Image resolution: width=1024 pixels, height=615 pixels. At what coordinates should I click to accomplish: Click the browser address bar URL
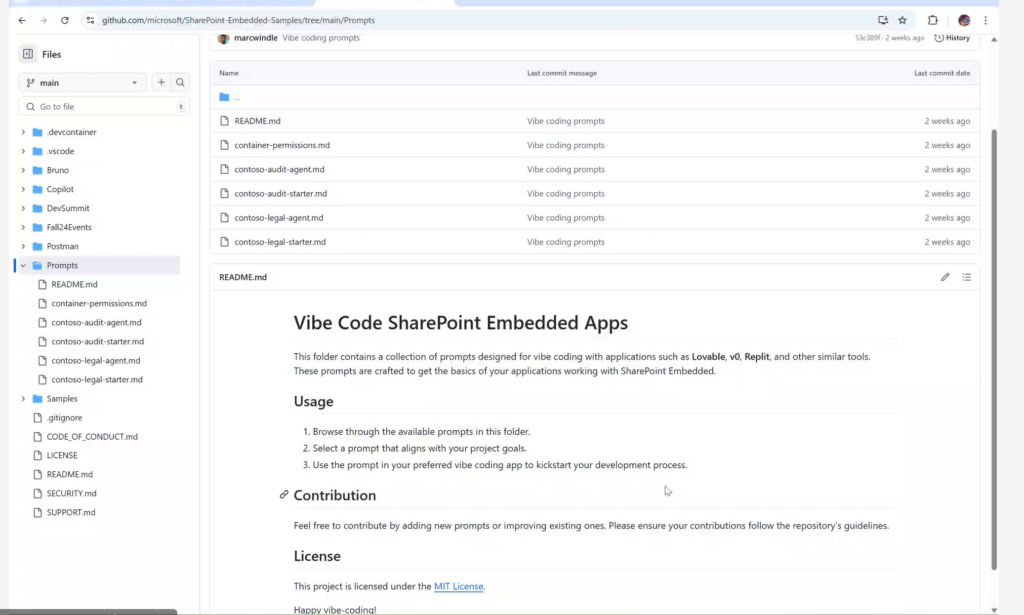coord(238,20)
